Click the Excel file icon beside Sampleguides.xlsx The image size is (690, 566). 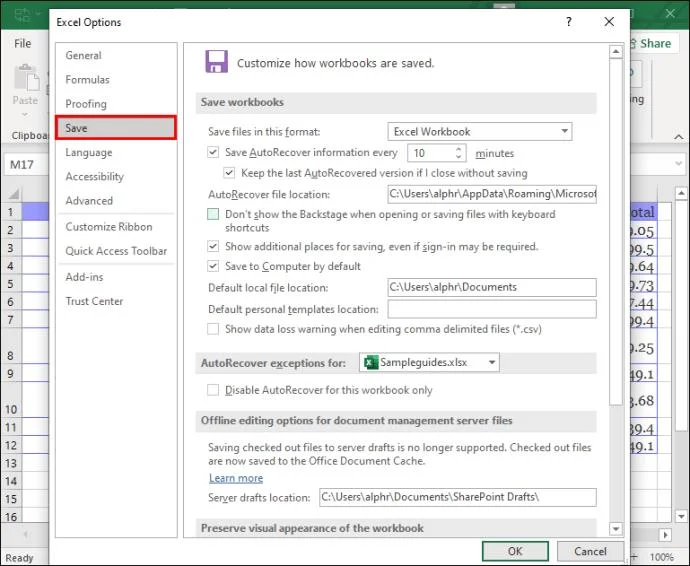pos(371,363)
